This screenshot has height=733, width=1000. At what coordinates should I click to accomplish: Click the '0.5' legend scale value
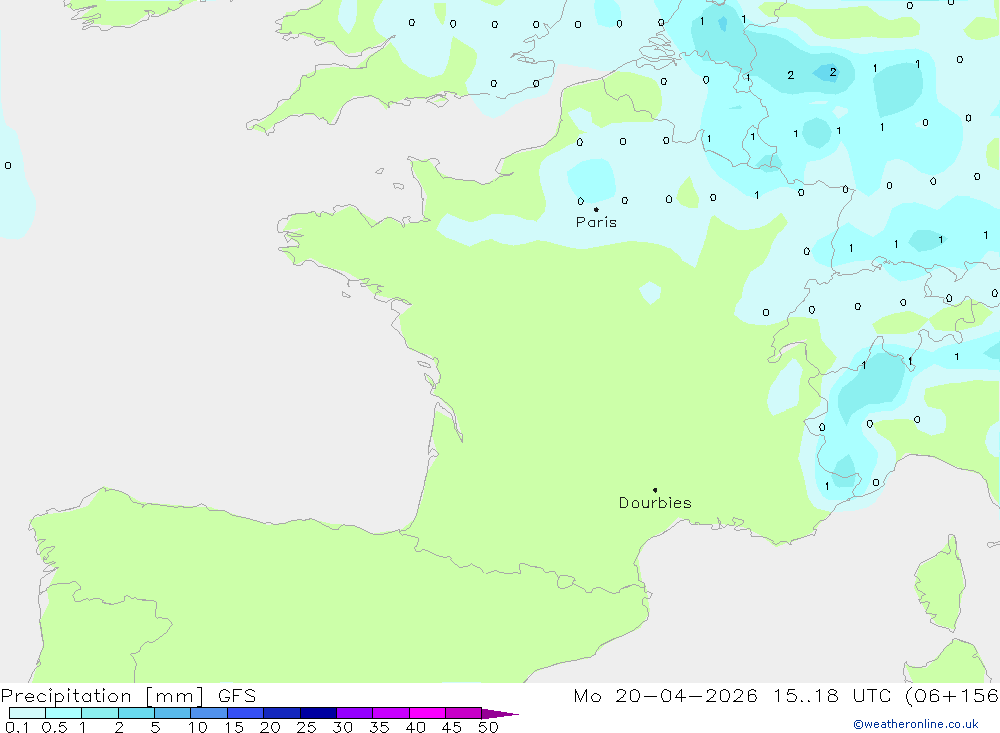pyautogui.click(x=54, y=727)
